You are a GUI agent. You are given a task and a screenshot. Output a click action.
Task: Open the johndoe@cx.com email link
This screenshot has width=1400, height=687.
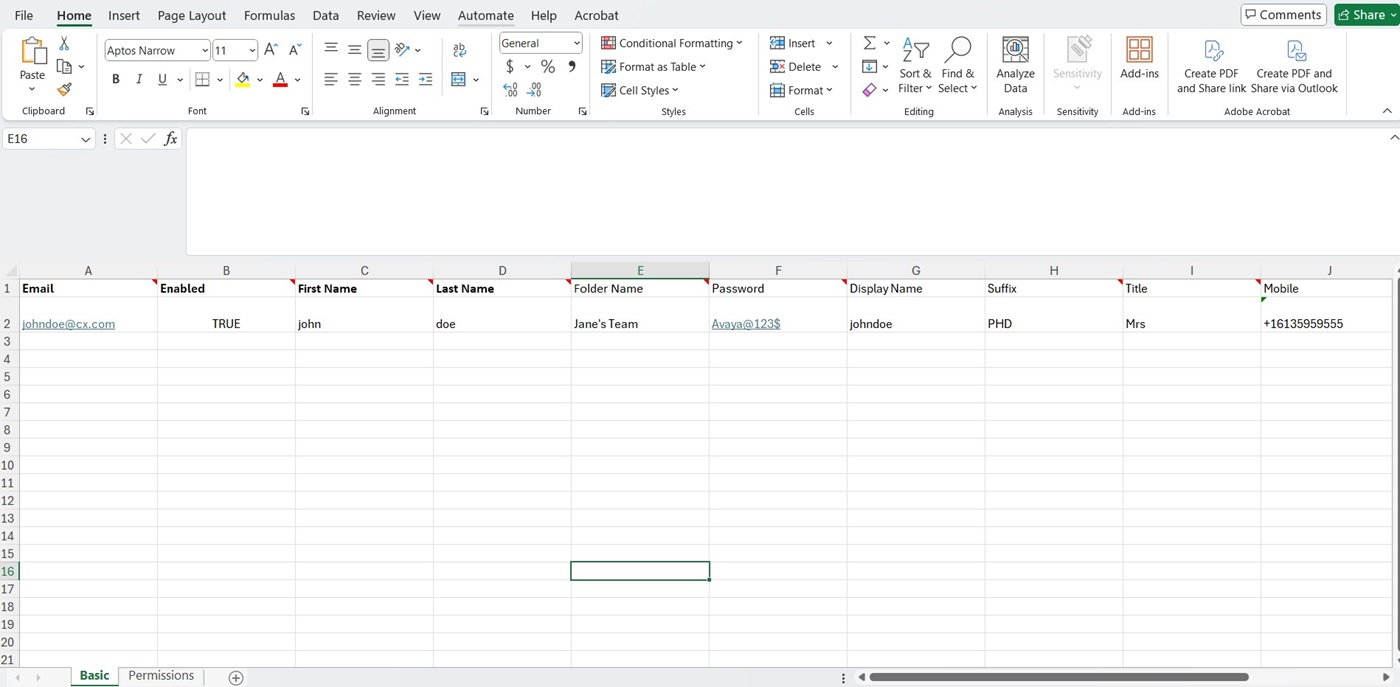tap(69, 324)
